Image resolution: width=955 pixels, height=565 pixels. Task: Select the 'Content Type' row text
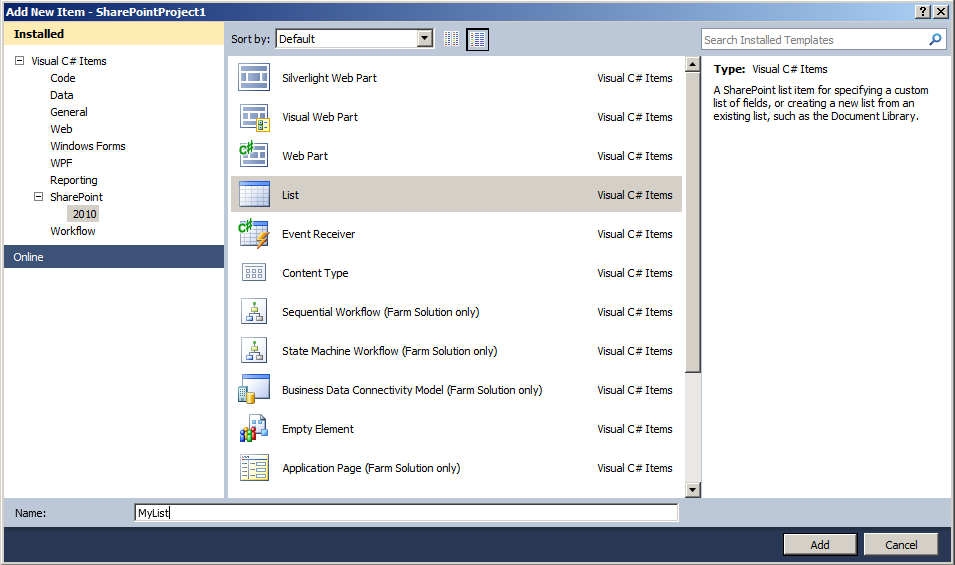point(315,273)
